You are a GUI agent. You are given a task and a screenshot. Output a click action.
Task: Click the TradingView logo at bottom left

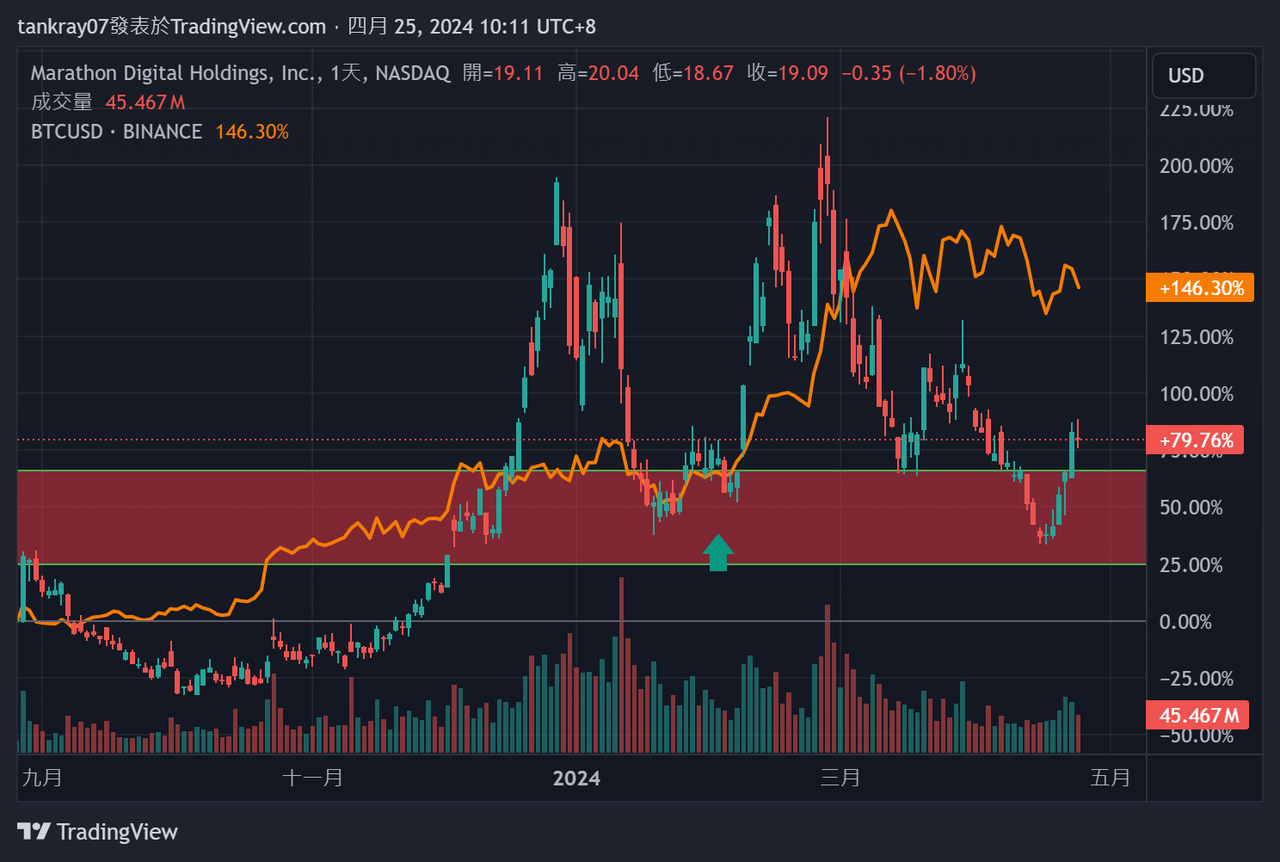click(97, 832)
